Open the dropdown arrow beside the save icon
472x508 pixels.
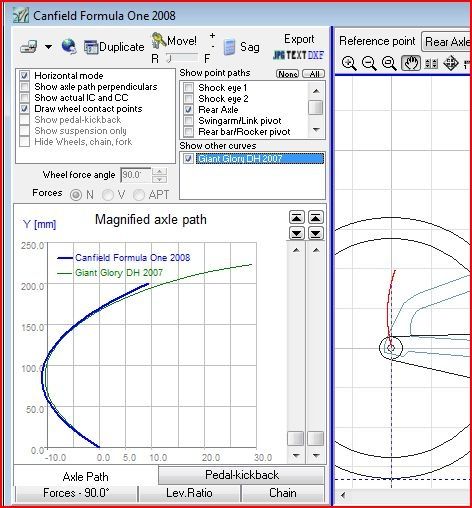click(x=48, y=47)
